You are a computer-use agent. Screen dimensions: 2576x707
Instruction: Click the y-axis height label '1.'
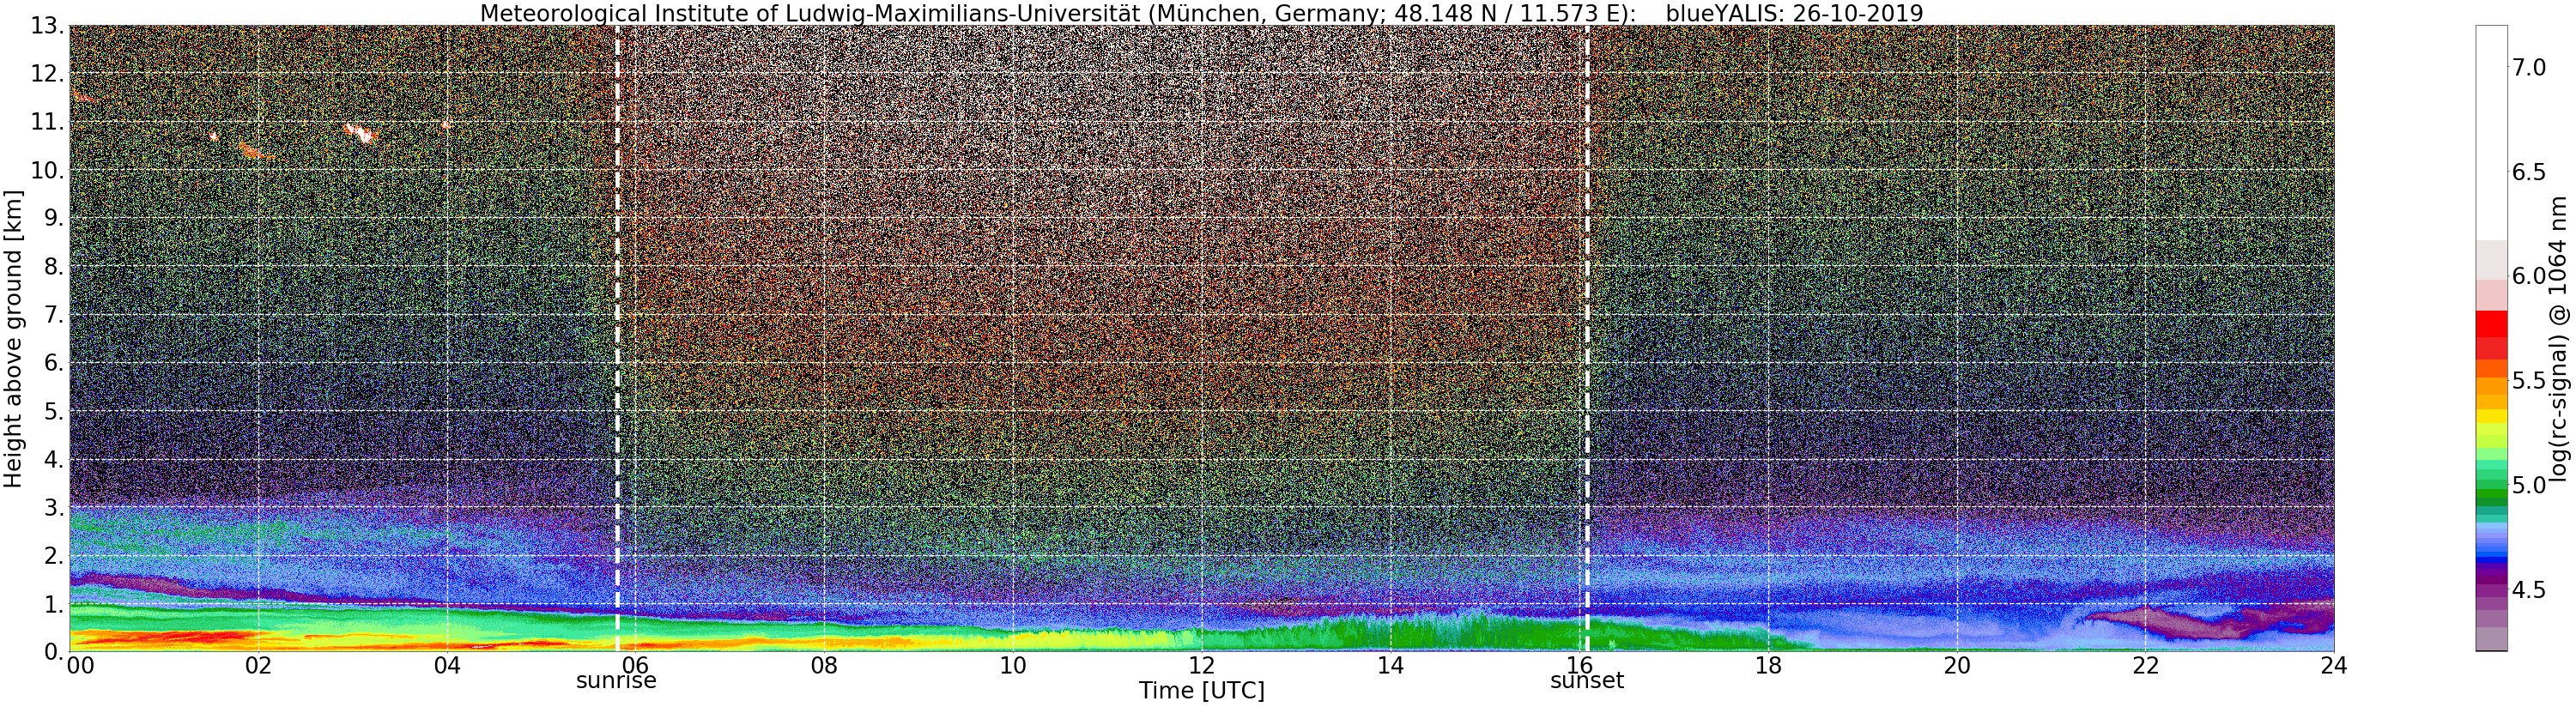(54, 604)
